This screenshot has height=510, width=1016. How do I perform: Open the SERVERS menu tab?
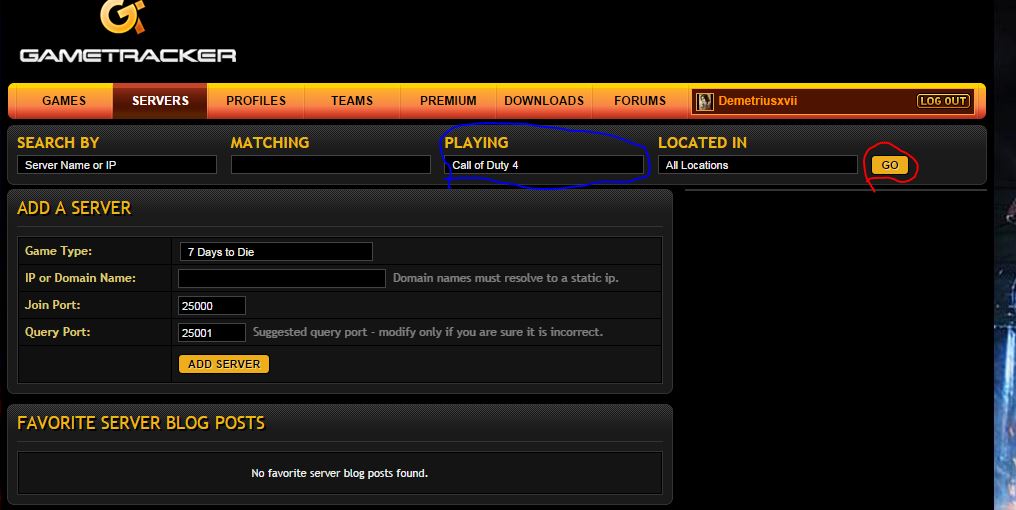point(160,100)
